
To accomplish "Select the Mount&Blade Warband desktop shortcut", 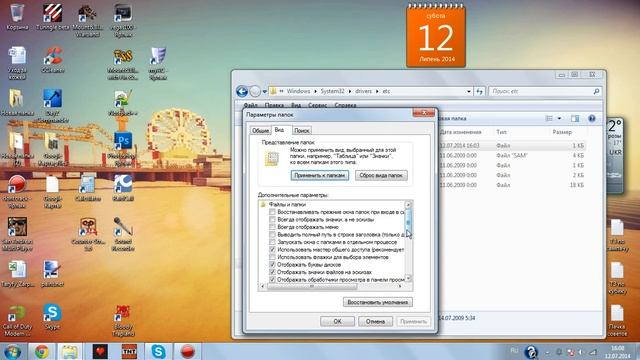I will pos(87,20).
